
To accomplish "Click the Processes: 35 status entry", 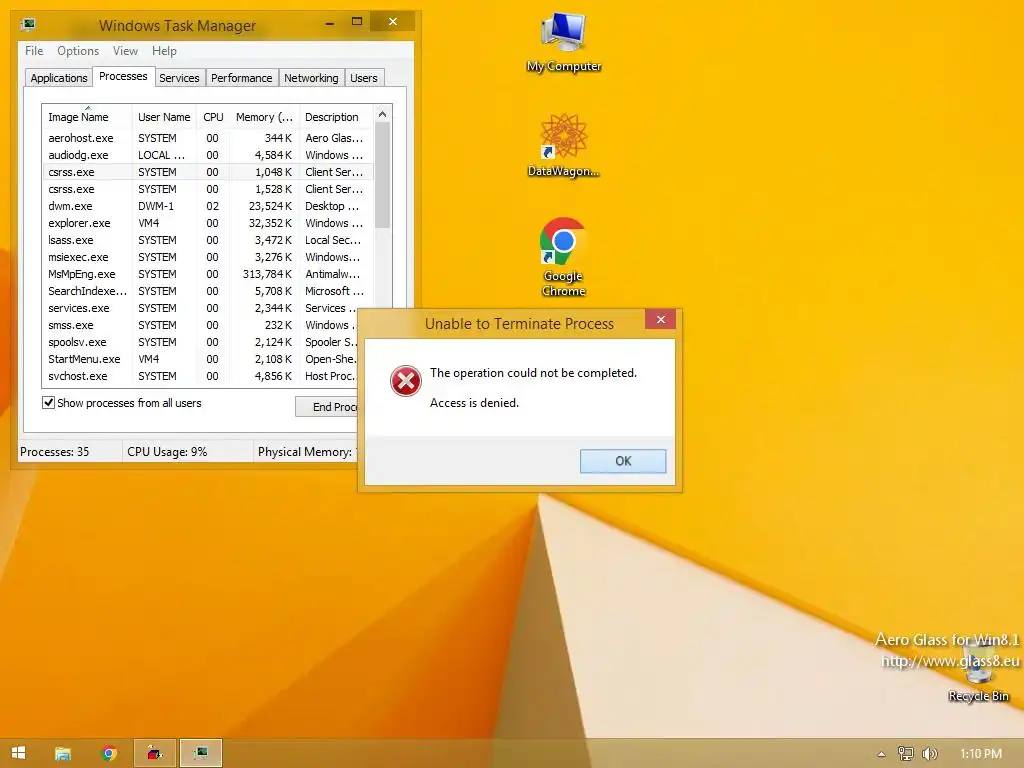I will tap(54, 451).
